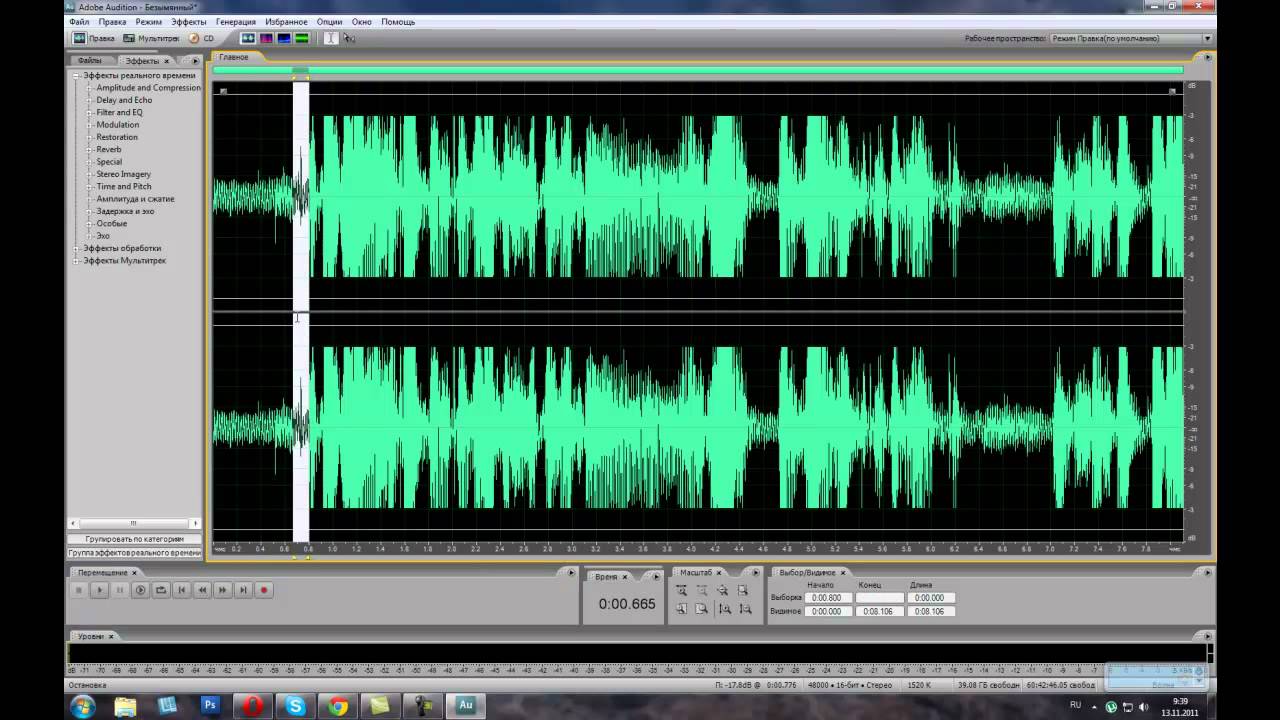Switch to the Файлы tab
This screenshot has width=1280, height=720.
89,61
